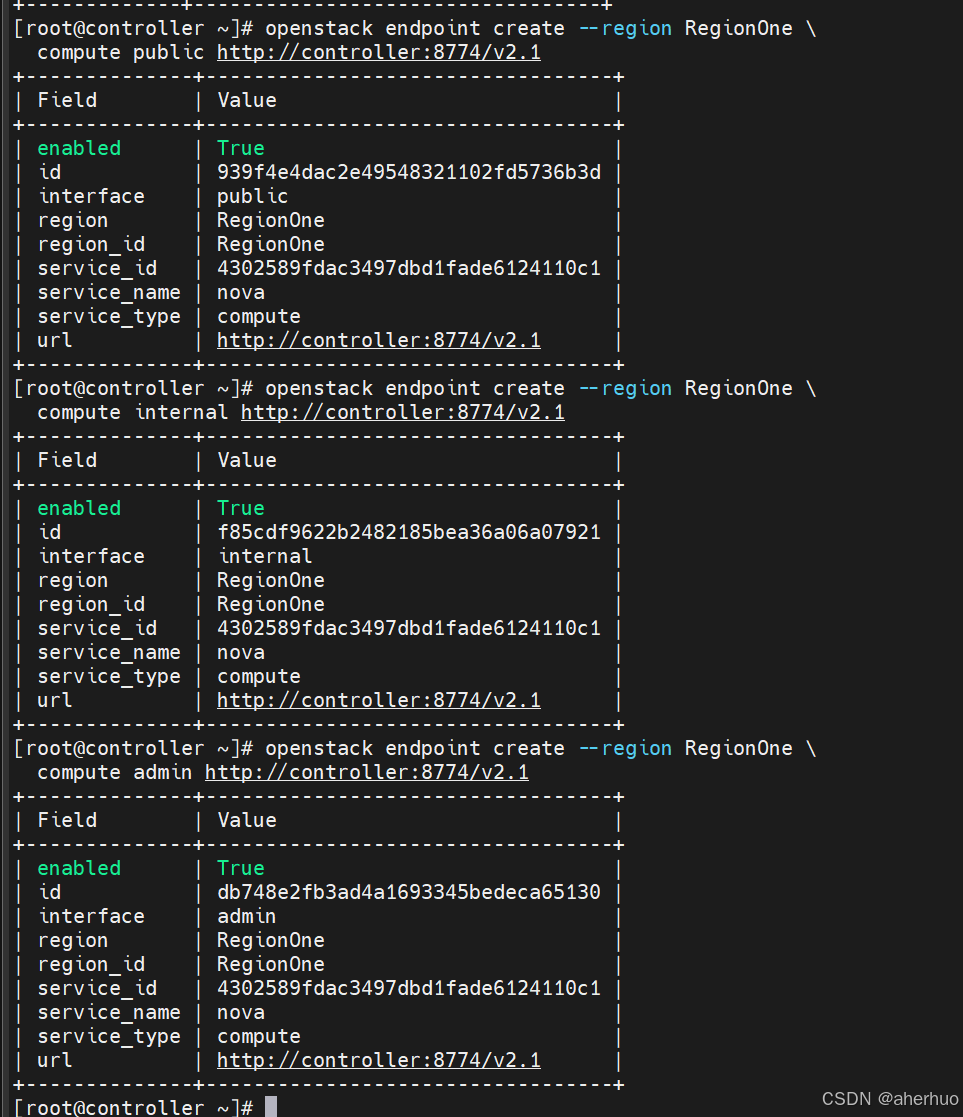Click service_id value in the admin endpoint table
The height and width of the screenshot is (1117, 963).
coord(409,988)
